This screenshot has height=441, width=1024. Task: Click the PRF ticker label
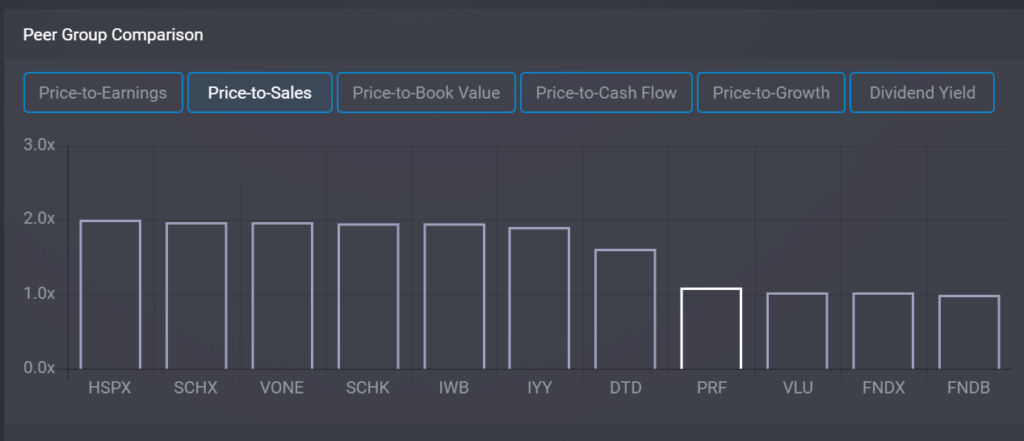[x=711, y=387]
